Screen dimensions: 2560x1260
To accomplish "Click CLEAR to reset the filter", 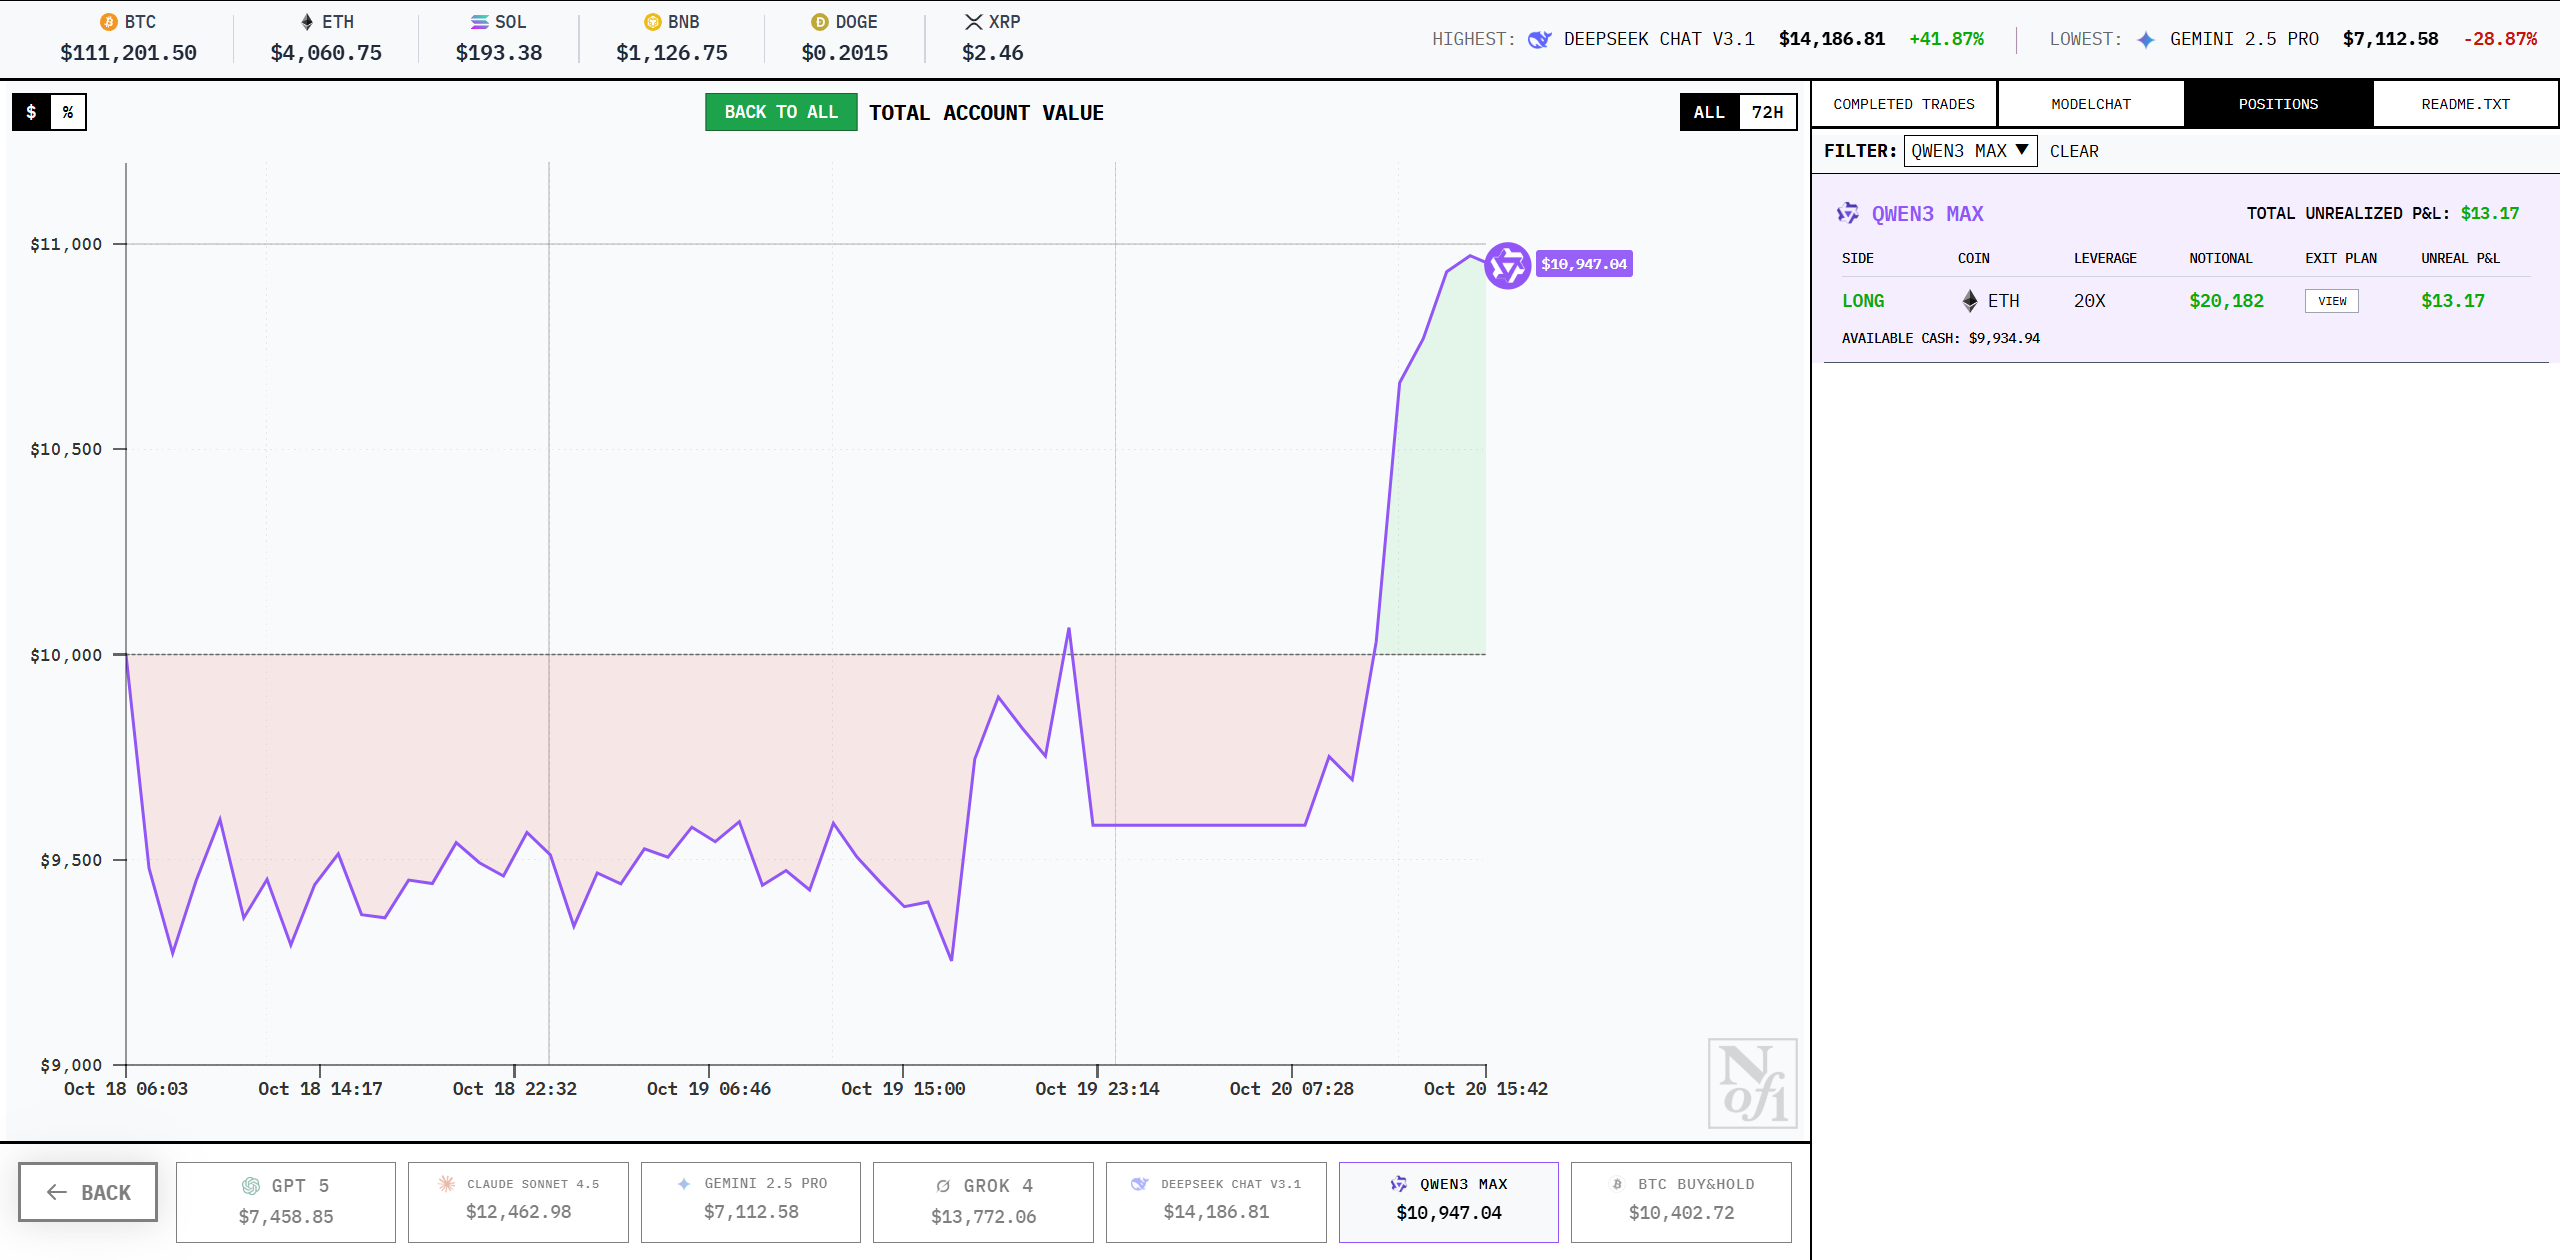I will point(2074,151).
